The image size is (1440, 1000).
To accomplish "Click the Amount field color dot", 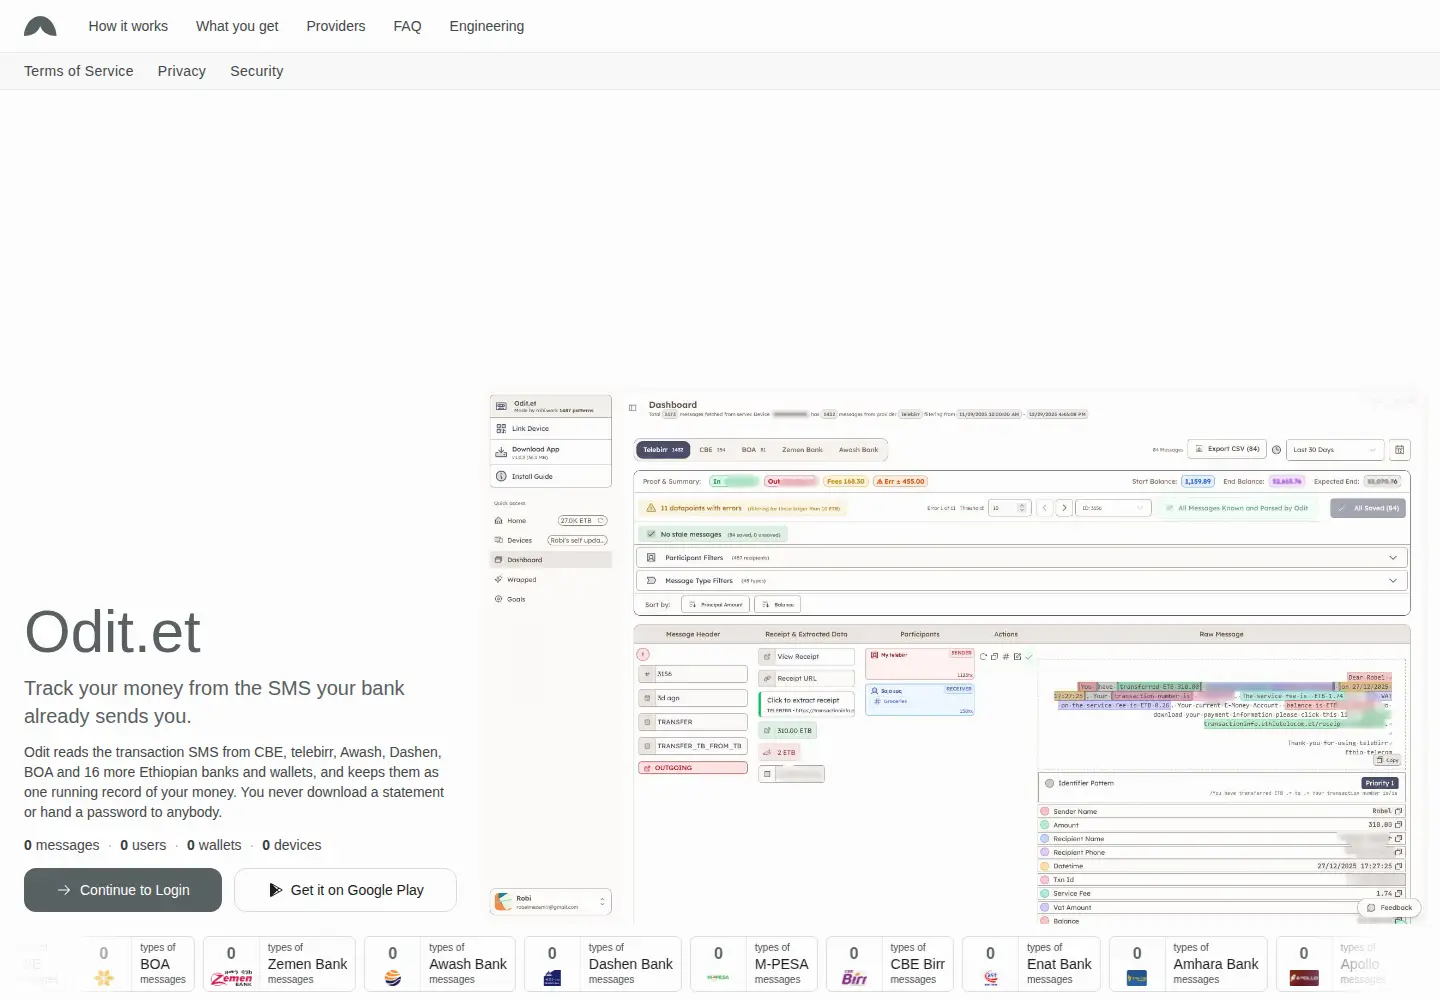I will 1045,826.
